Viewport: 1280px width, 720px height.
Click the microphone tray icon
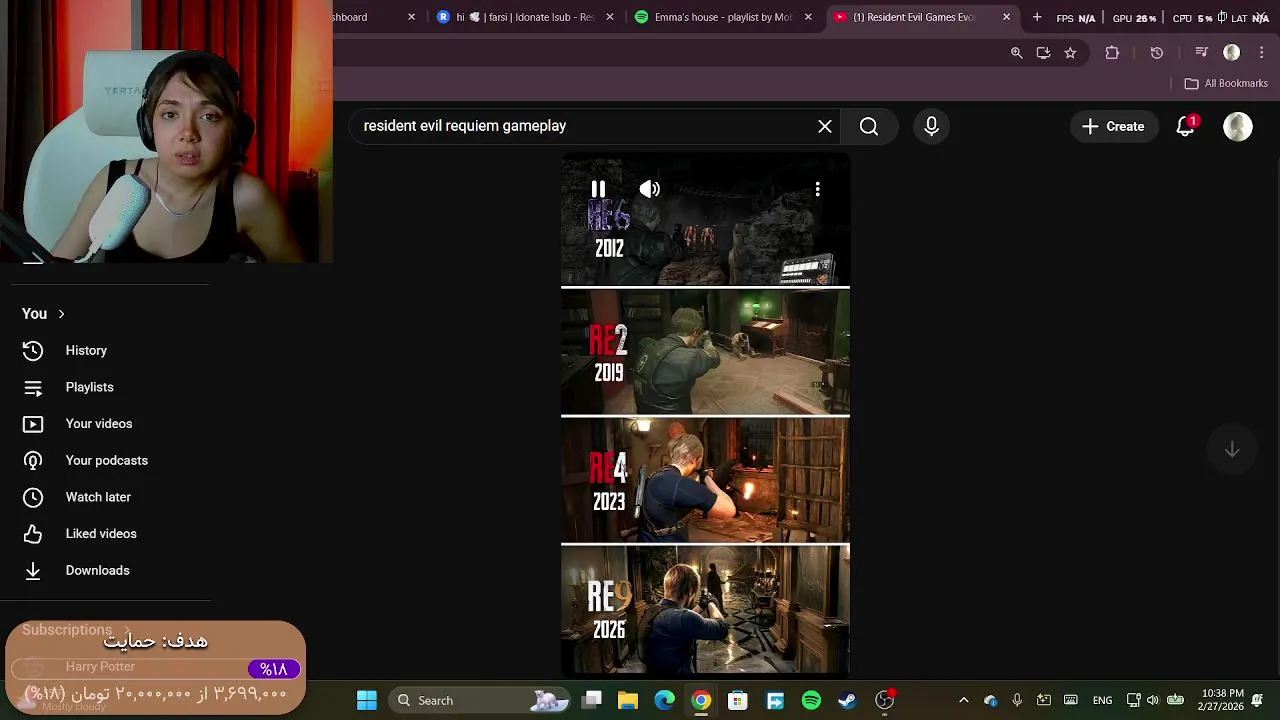1017,700
